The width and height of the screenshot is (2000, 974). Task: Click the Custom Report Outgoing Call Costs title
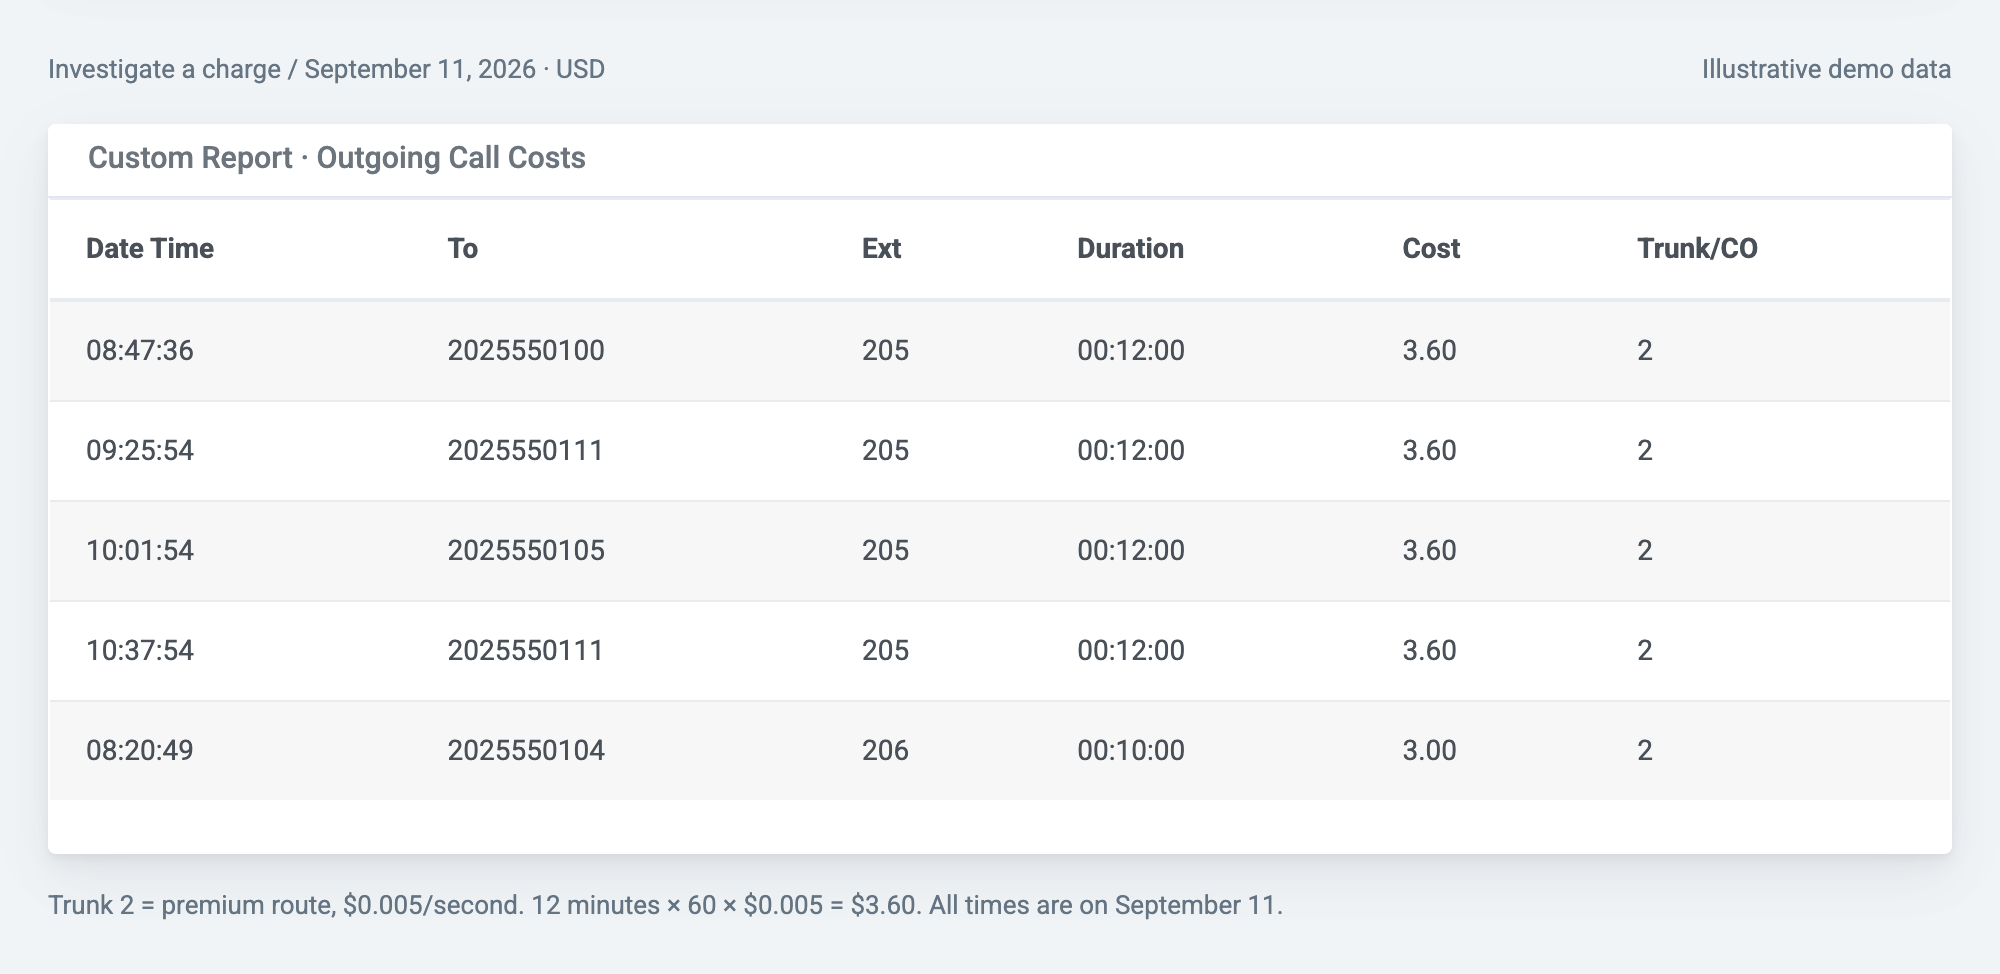337,158
